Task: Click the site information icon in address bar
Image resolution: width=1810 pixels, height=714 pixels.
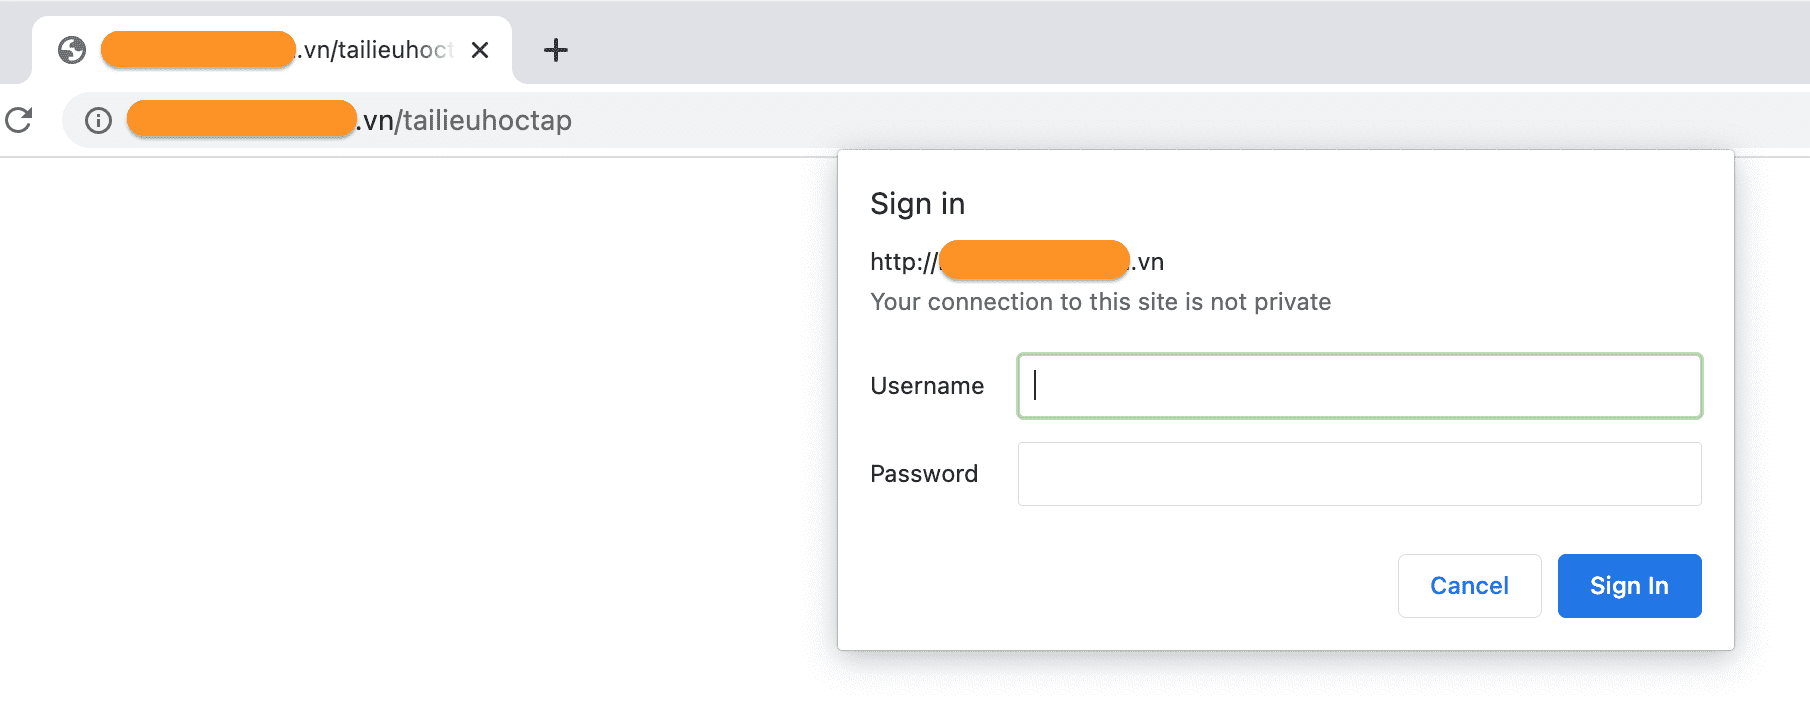Action: [97, 120]
